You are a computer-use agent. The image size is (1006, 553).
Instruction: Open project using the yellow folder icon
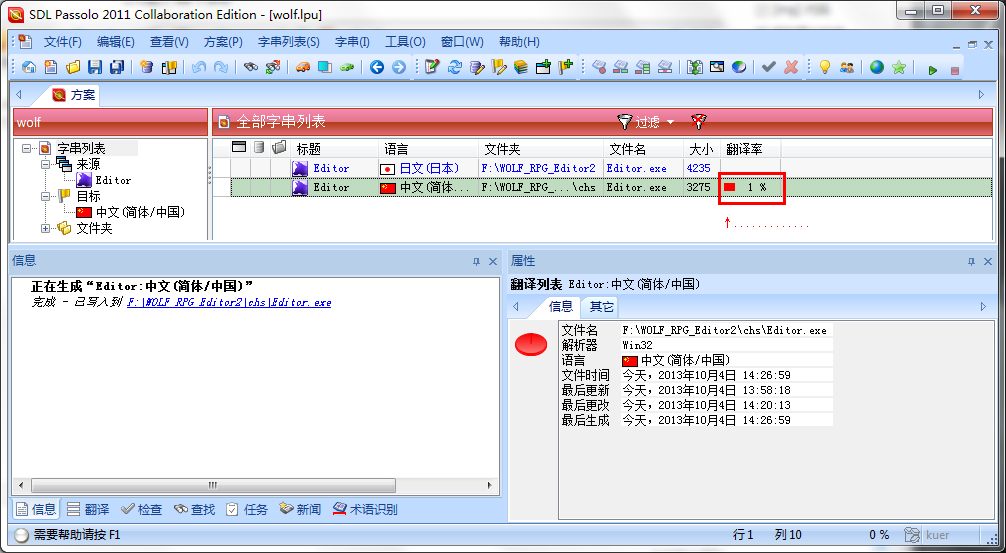pos(72,67)
